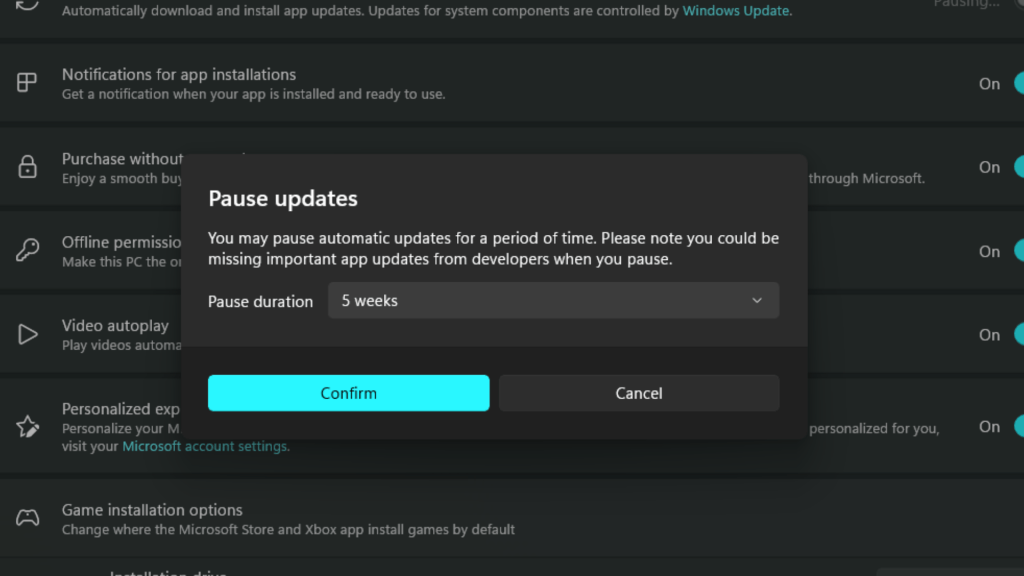
Task: Click the padlock icon beside Purchase without password
Action: click(x=27, y=167)
